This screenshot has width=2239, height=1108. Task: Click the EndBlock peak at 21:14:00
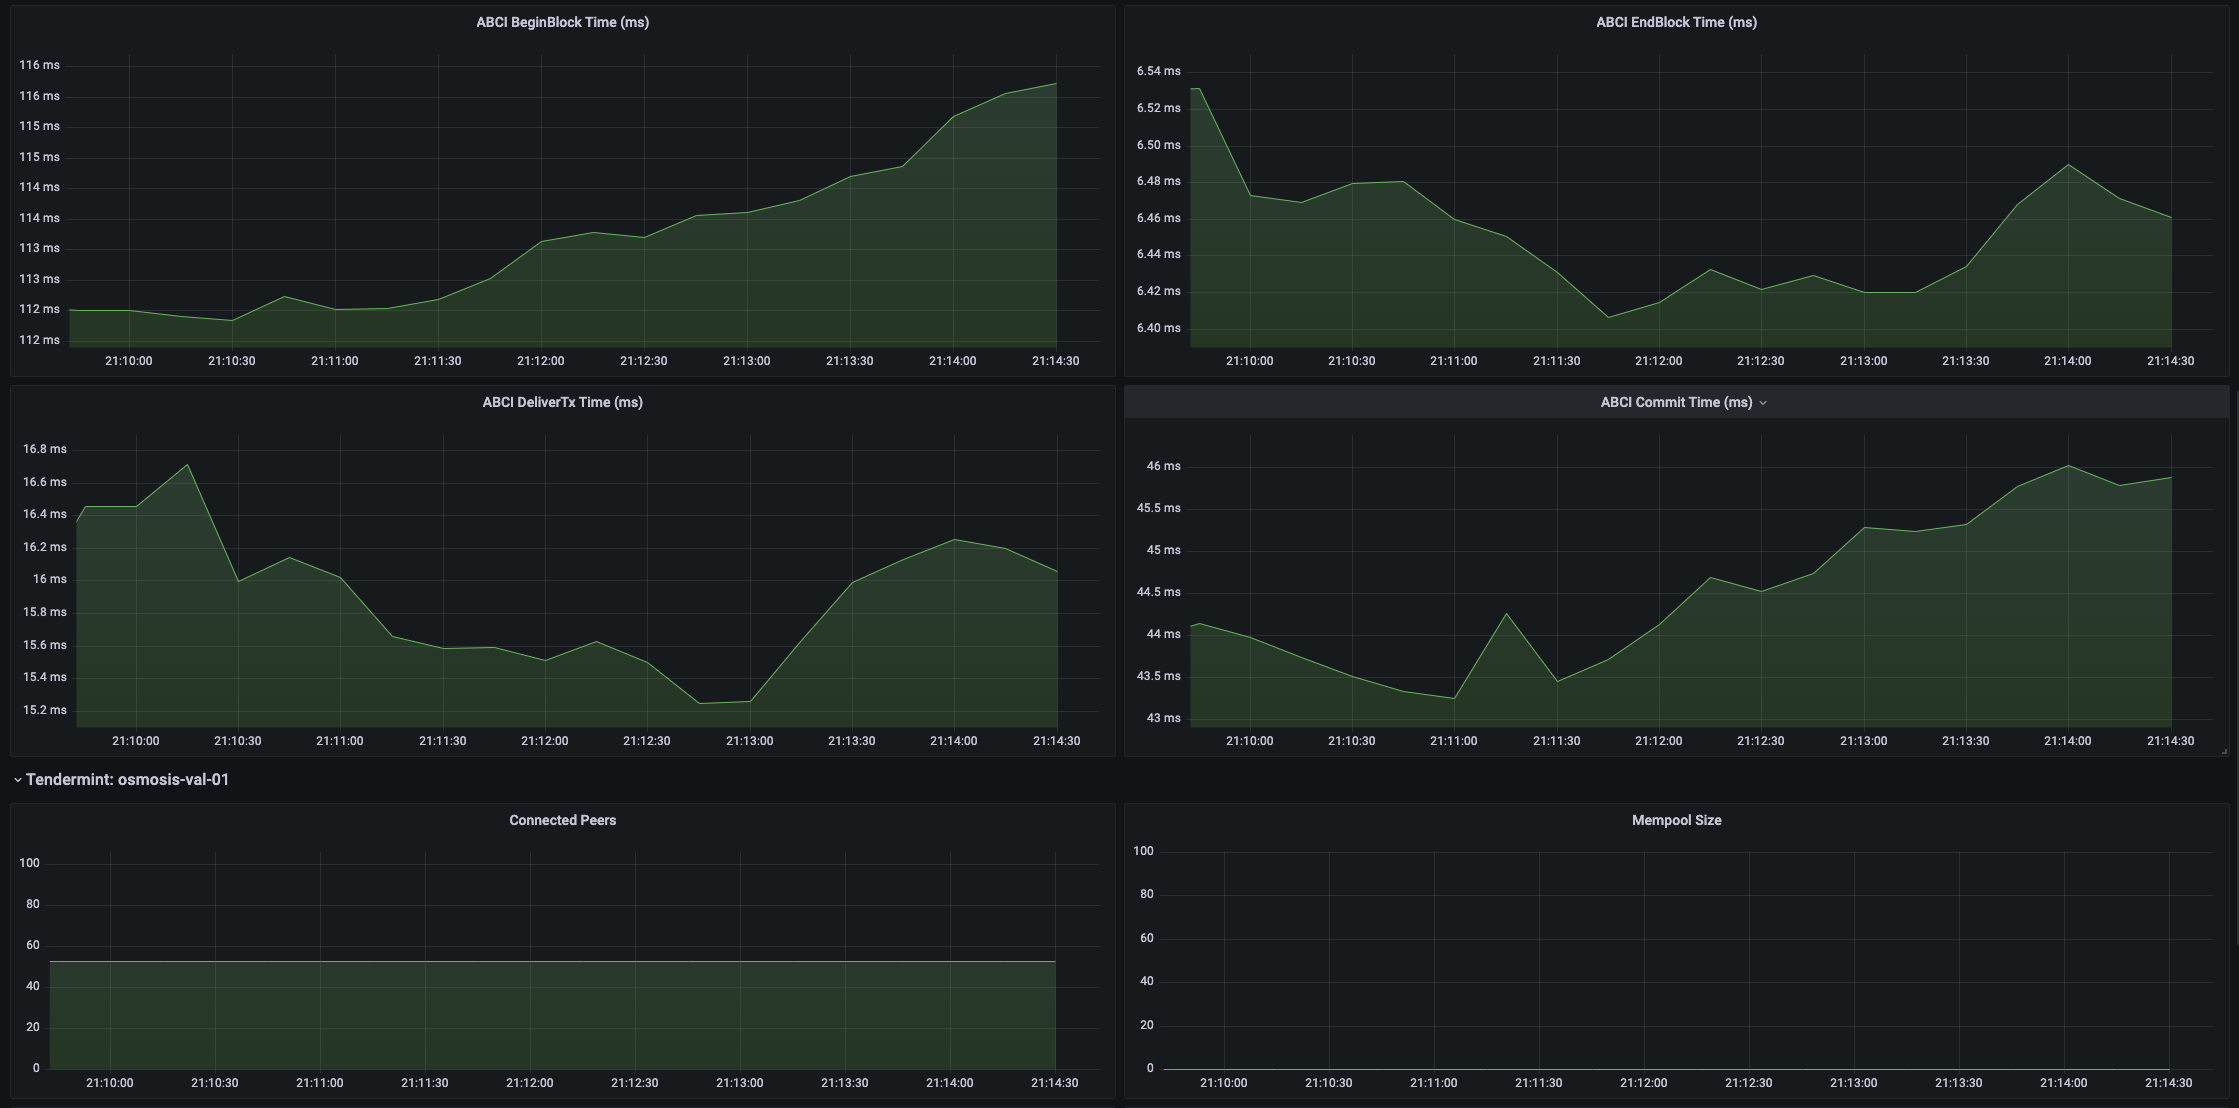2068,165
